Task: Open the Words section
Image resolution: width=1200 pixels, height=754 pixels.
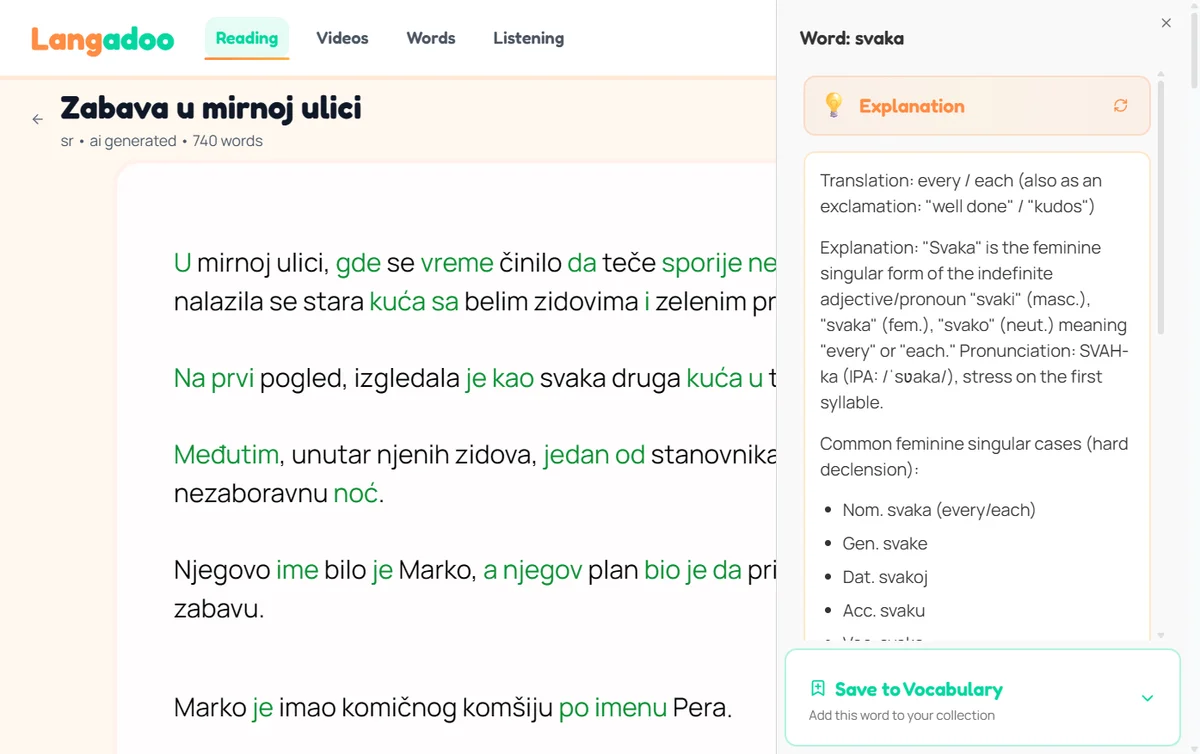Action: pyautogui.click(x=430, y=38)
